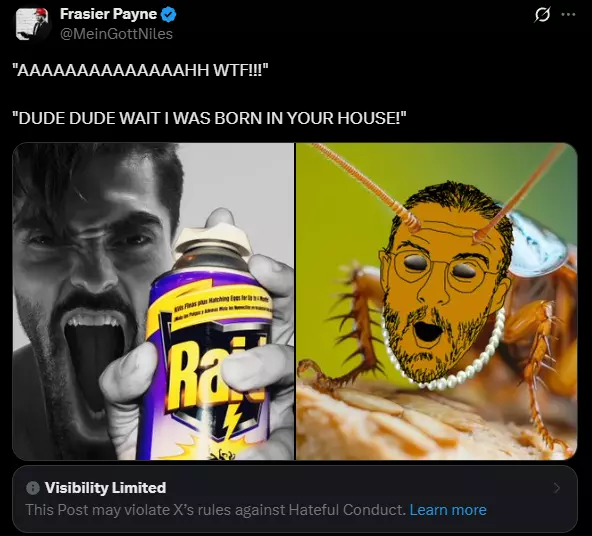Open Frasier Payne's profile avatar

tap(32, 24)
